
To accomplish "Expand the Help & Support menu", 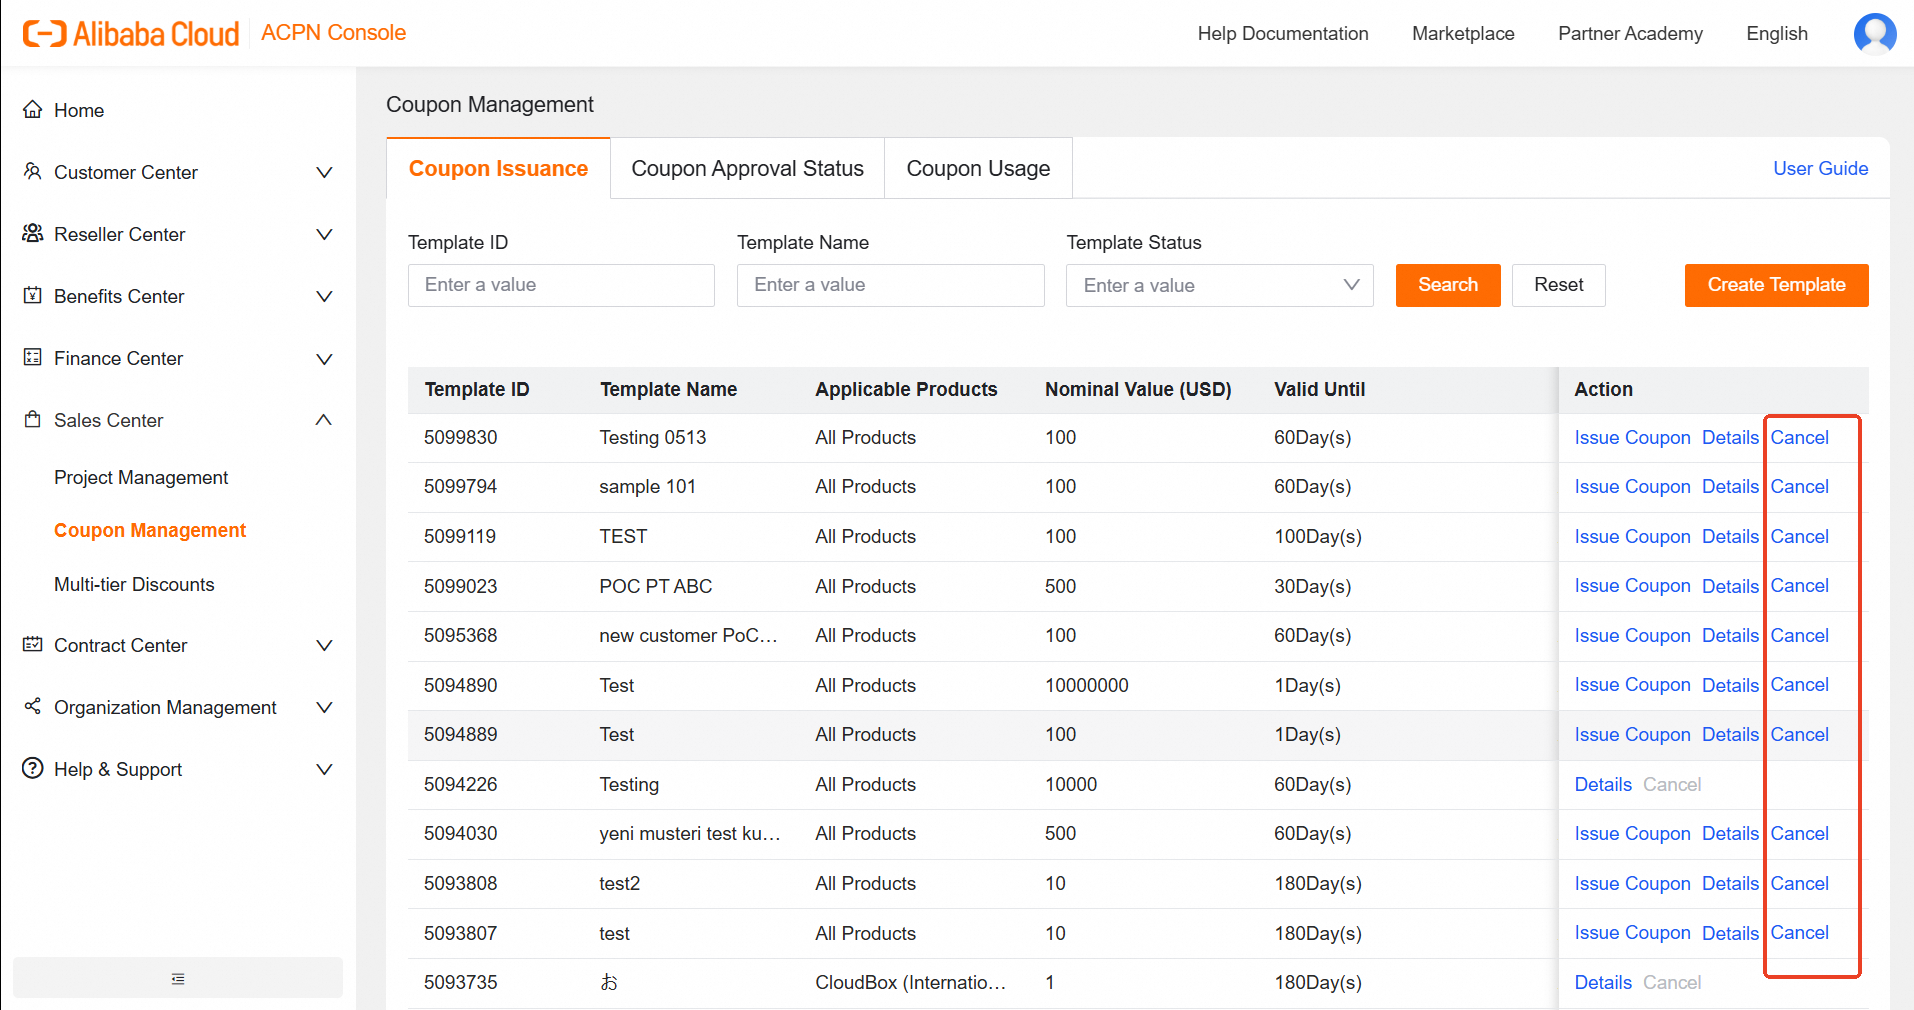I will [x=324, y=769].
